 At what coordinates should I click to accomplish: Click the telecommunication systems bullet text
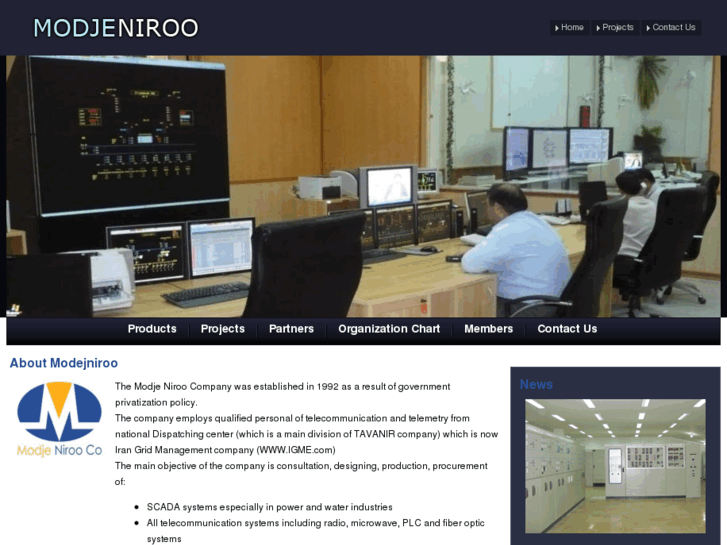tap(315, 531)
